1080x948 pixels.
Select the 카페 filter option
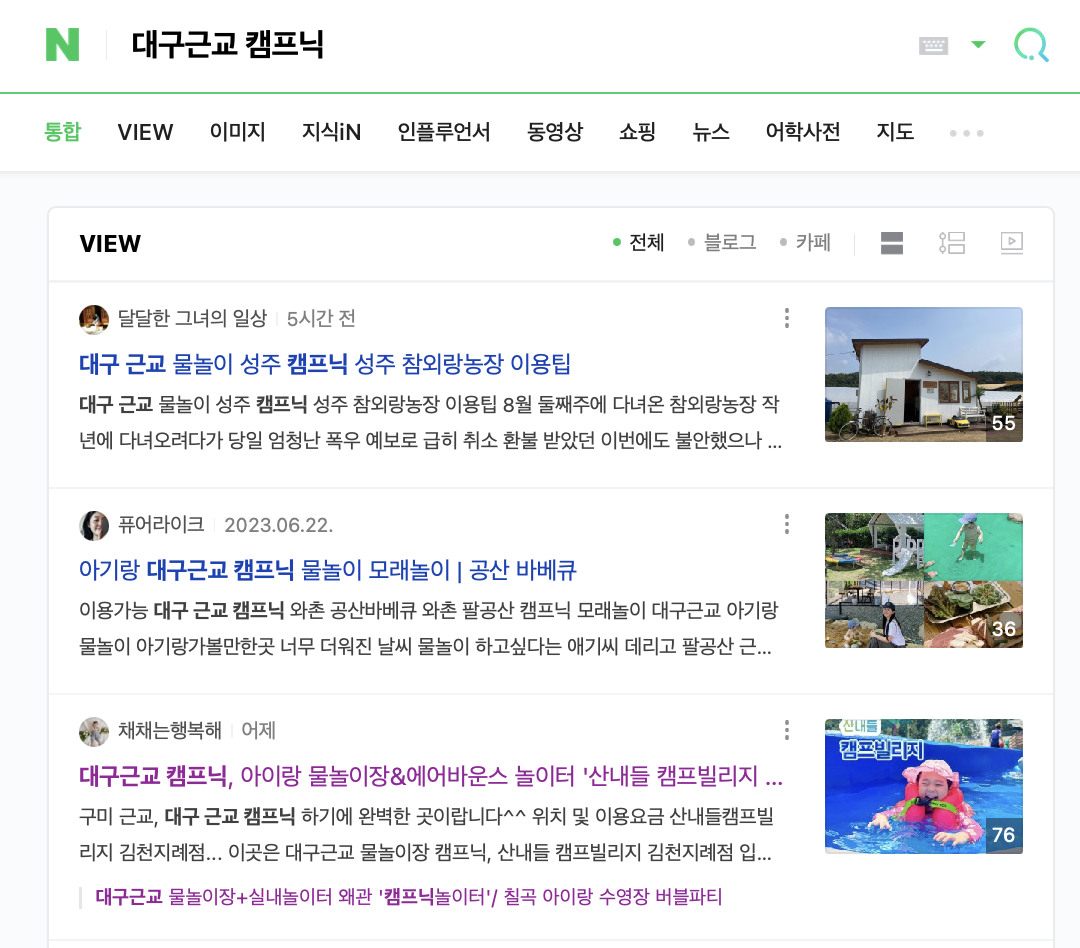(805, 243)
